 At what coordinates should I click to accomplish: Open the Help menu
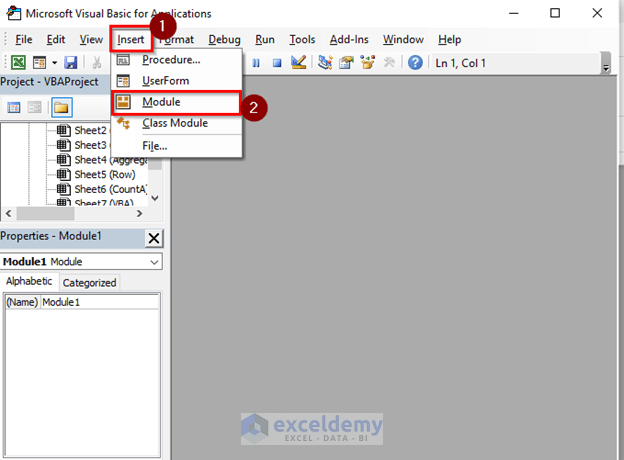pos(450,40)
